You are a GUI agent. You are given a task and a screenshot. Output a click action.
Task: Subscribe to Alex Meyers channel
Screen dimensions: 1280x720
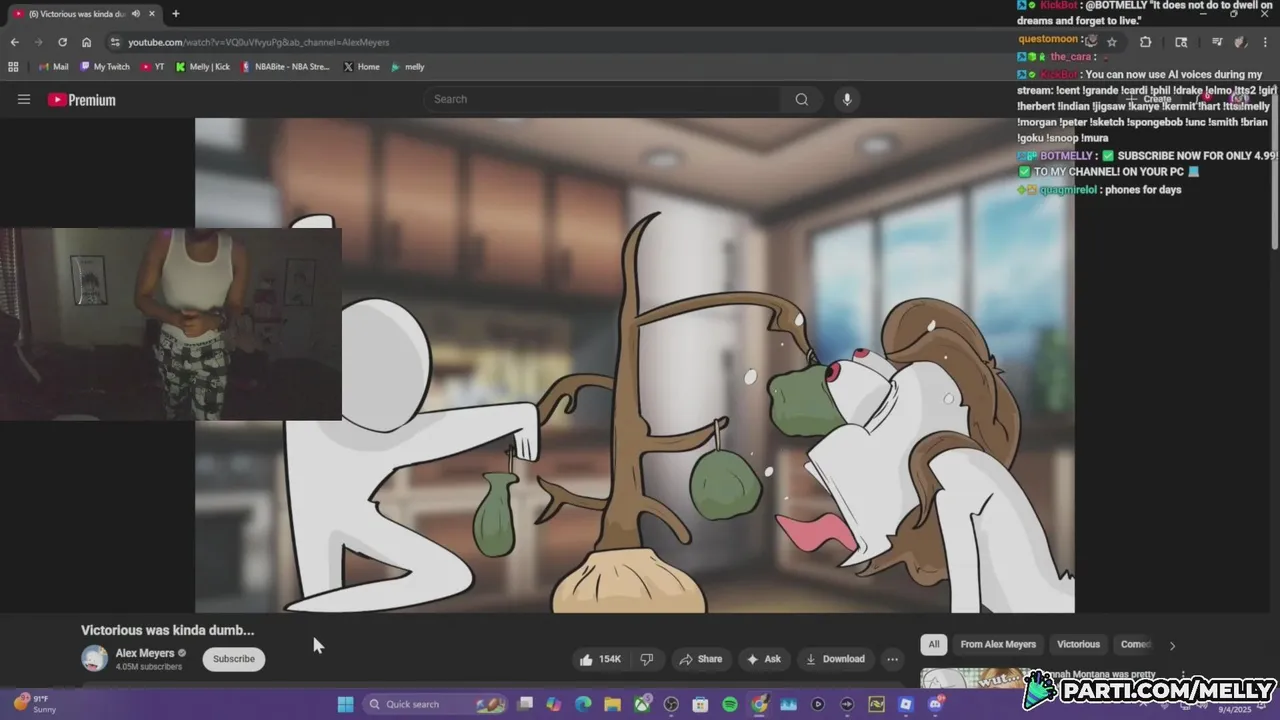(x=233, y=659)
